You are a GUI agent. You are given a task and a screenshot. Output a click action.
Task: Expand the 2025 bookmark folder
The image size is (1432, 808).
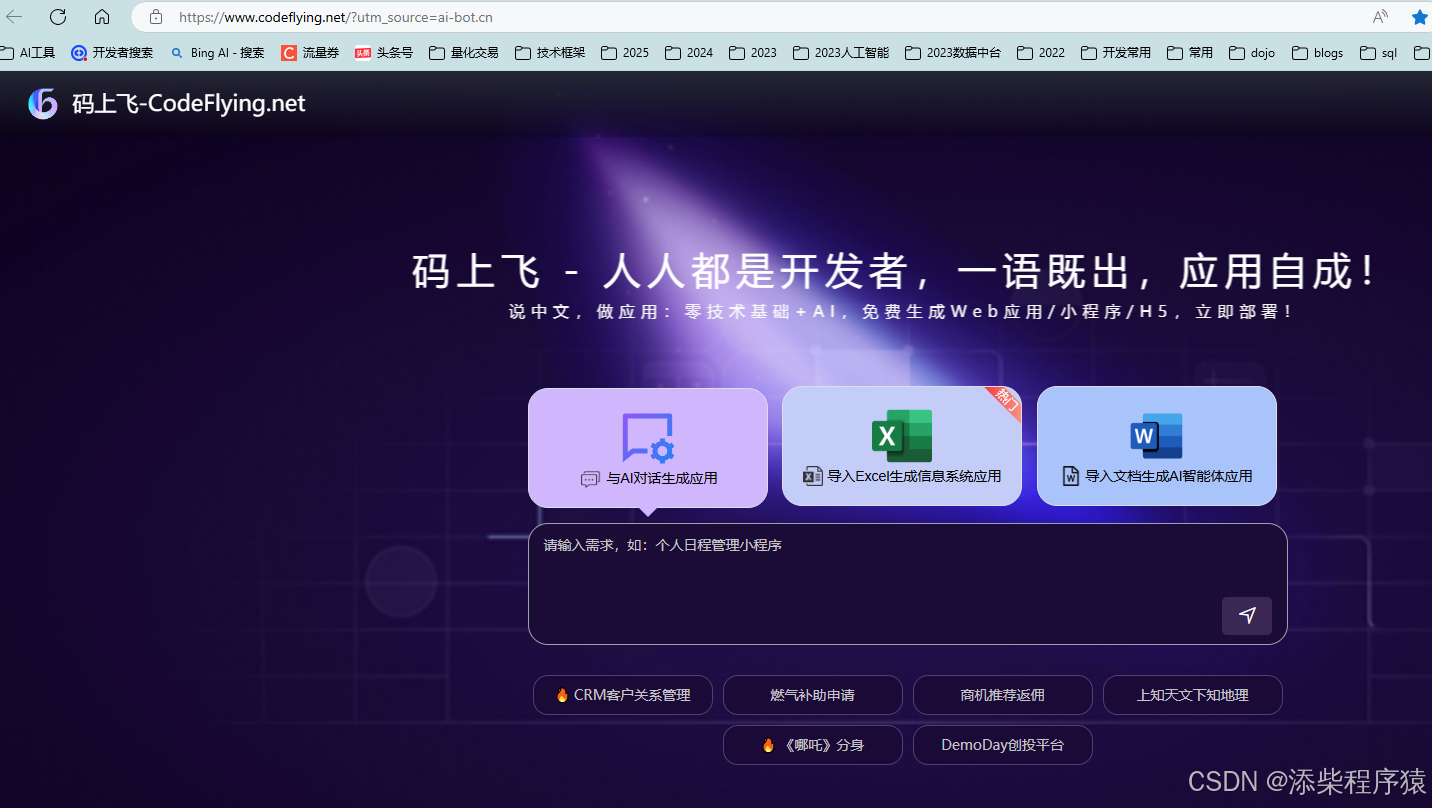[x=625, y=53]
